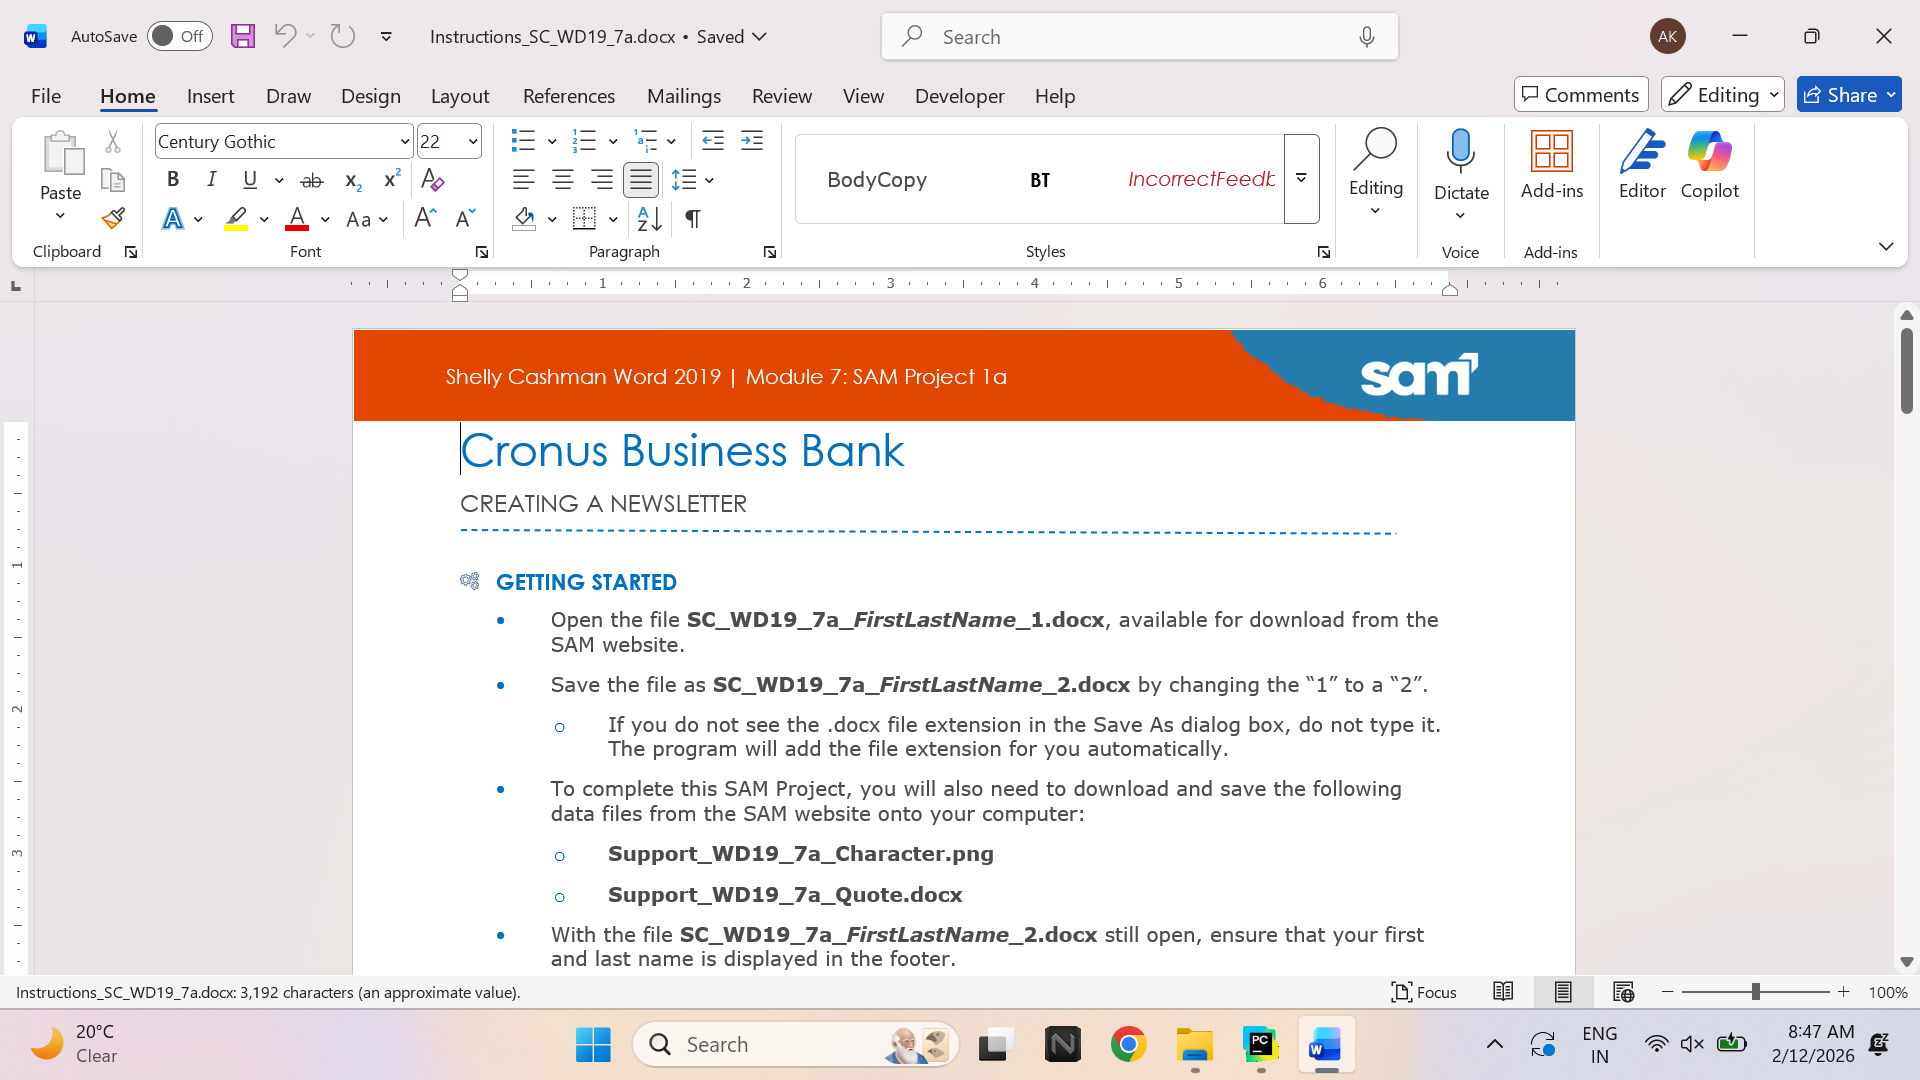Click the Decrease Indent icon
This screenshot has width=1920, height=1080.
[x=713, y=141]
